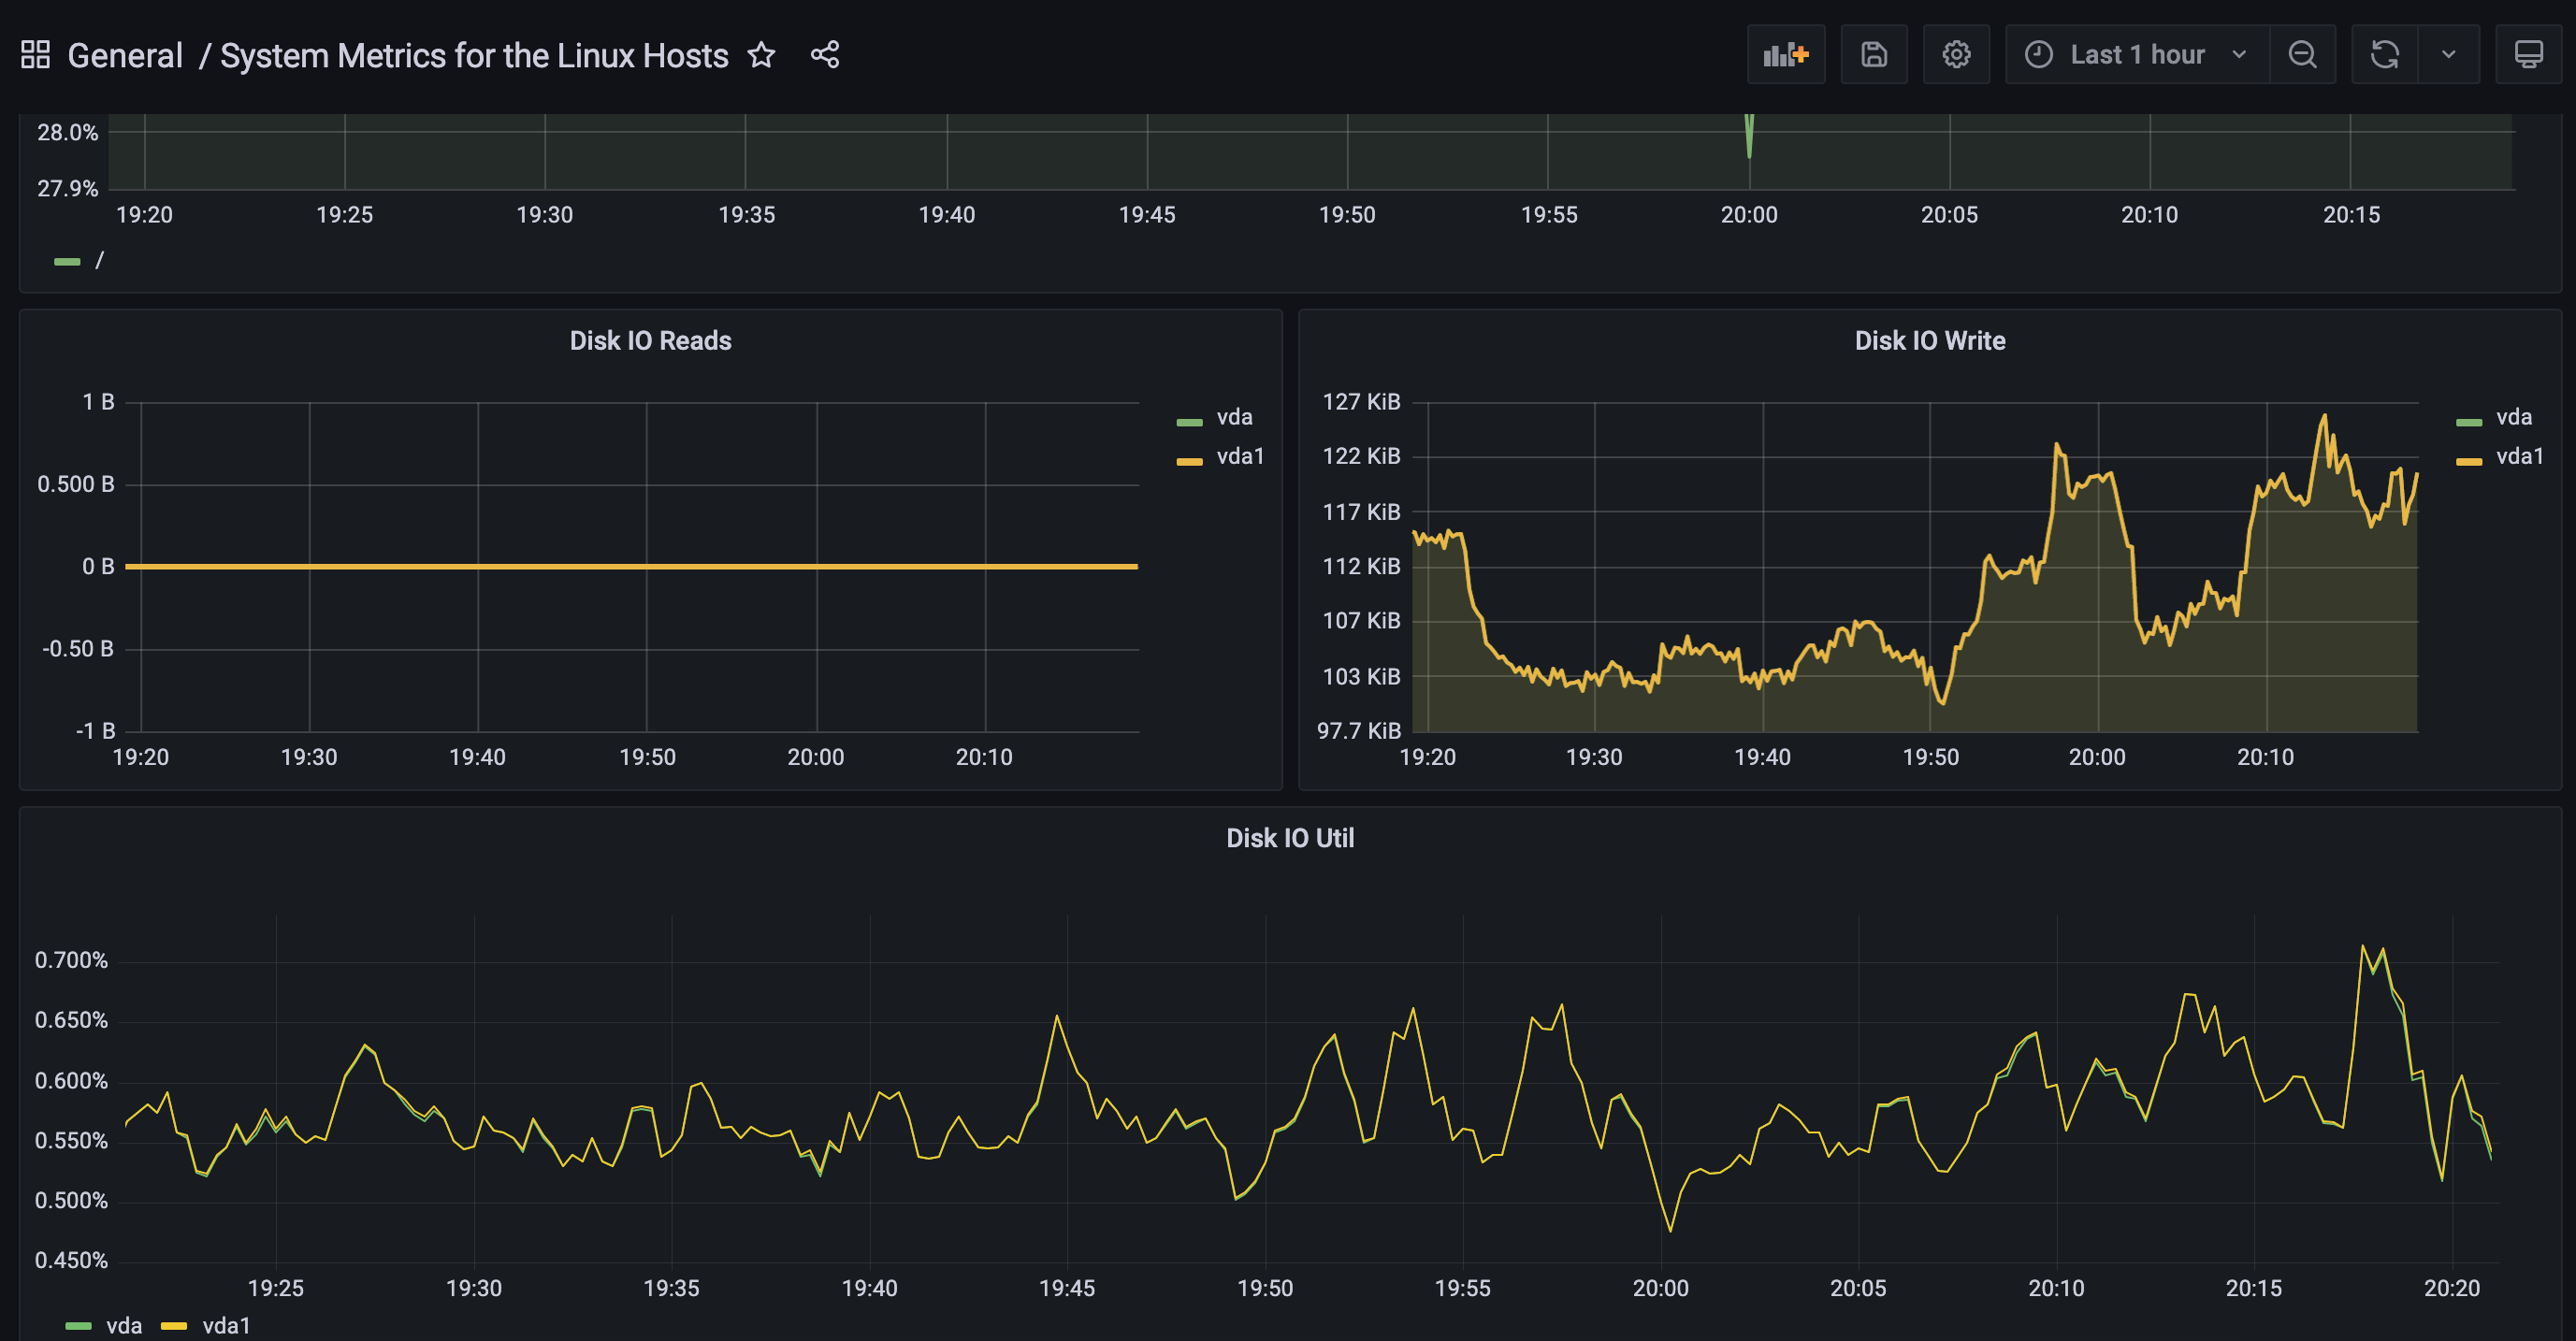Click System Metrics for the Linux Hosts title
The height and width of the screenshot is (1341, 2576).
474,55
